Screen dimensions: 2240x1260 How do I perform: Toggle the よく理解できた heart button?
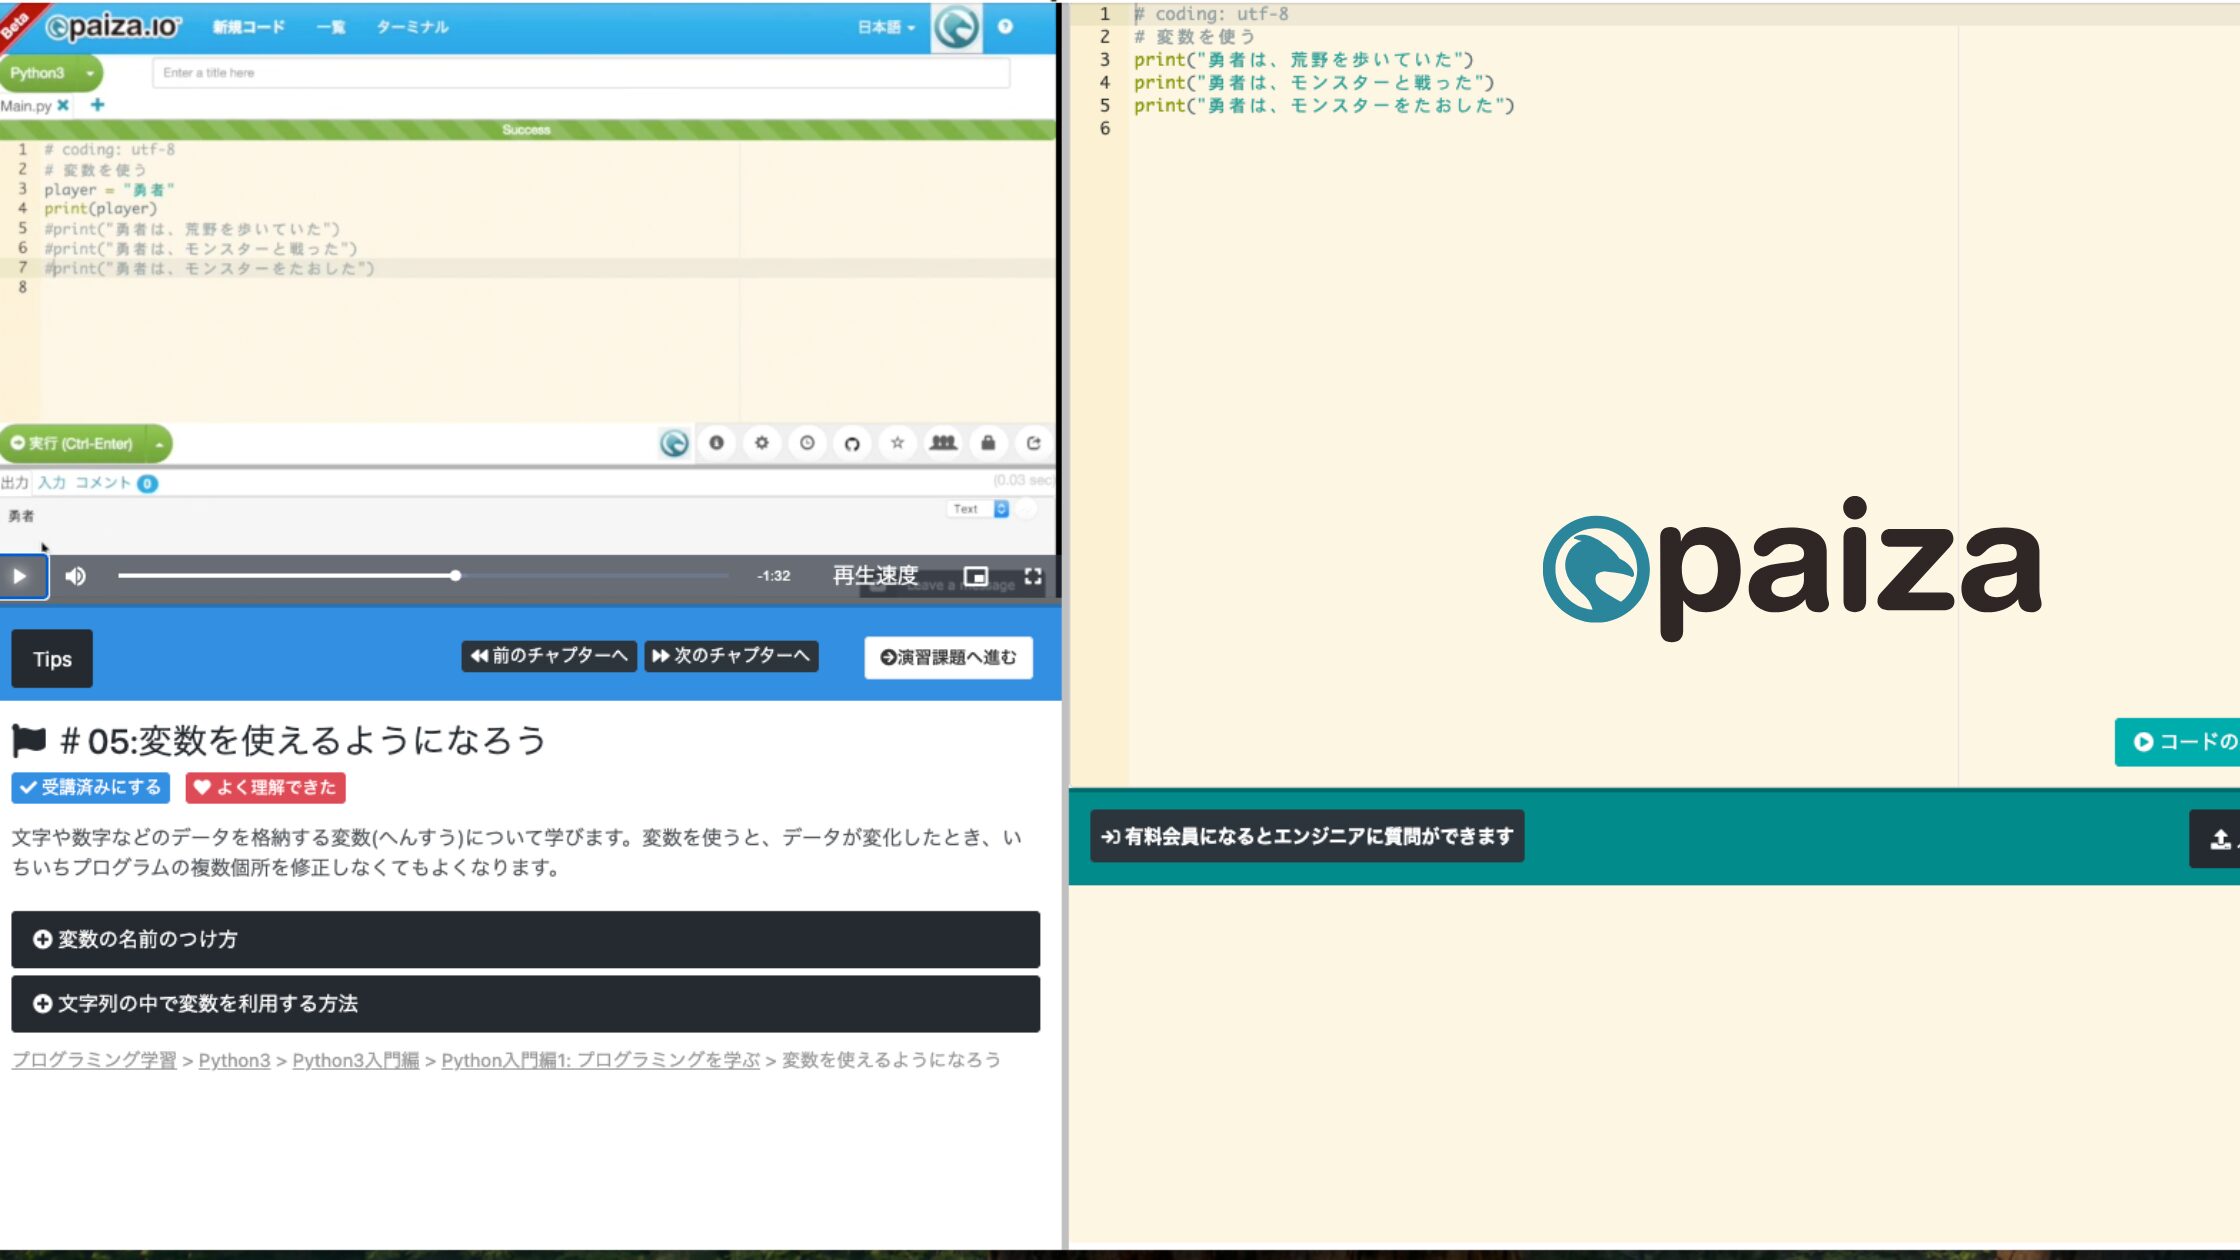click(x=265, y=787)
